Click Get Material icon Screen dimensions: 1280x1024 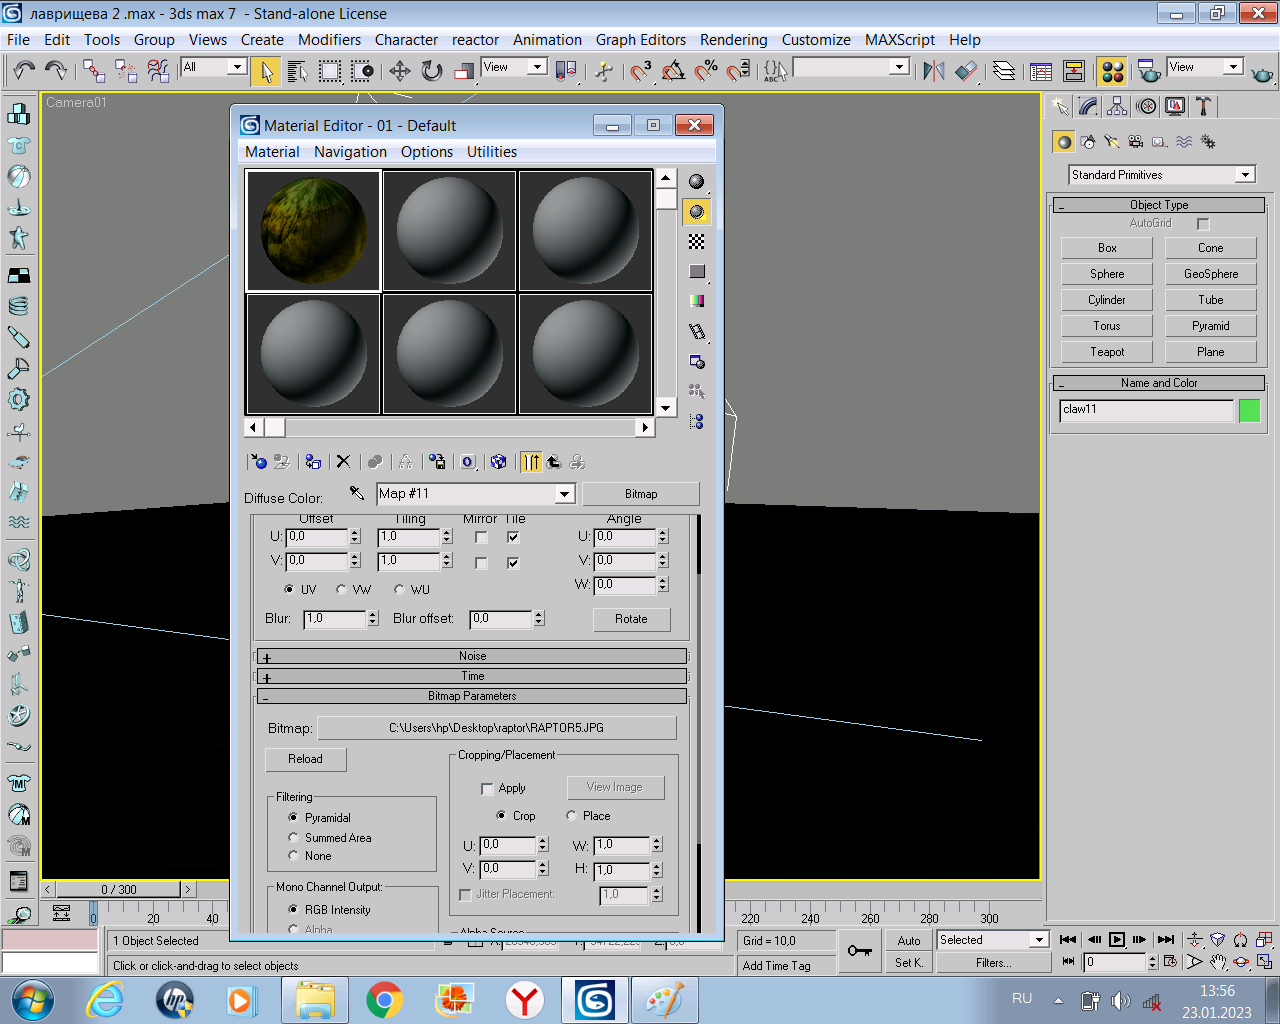tap(259, 461)
